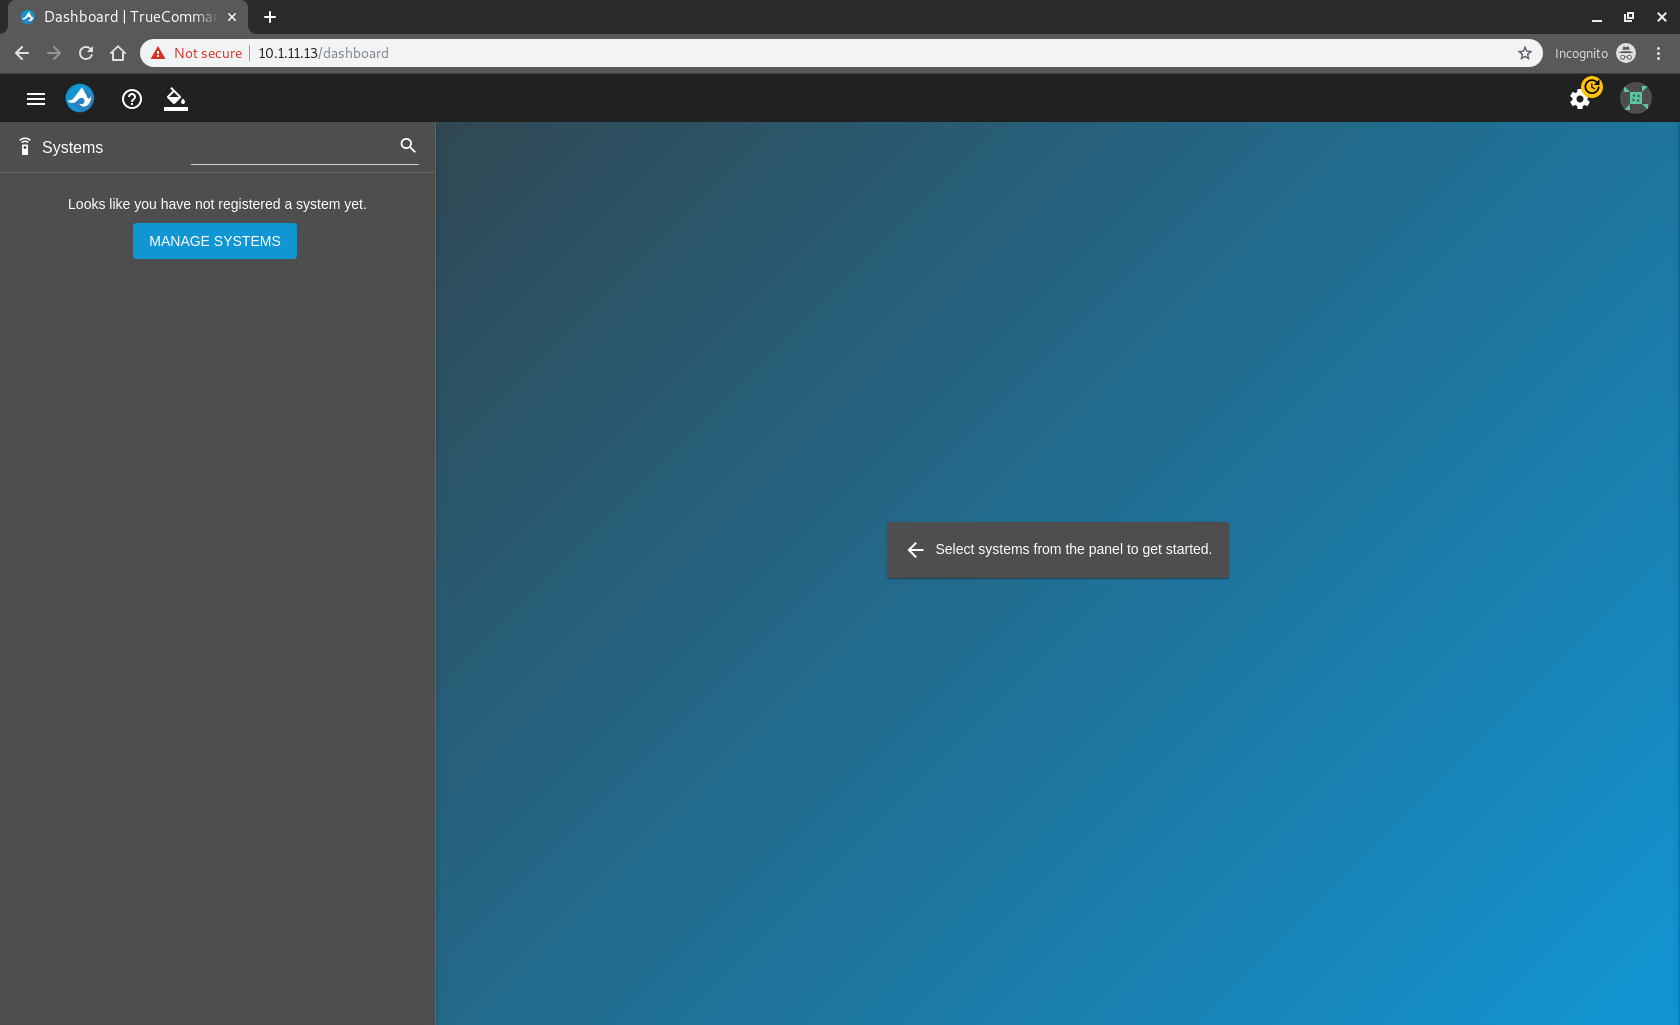Go back with browser back arrow
Viewport: 1680px width, 1025px height.
[22, 53]
